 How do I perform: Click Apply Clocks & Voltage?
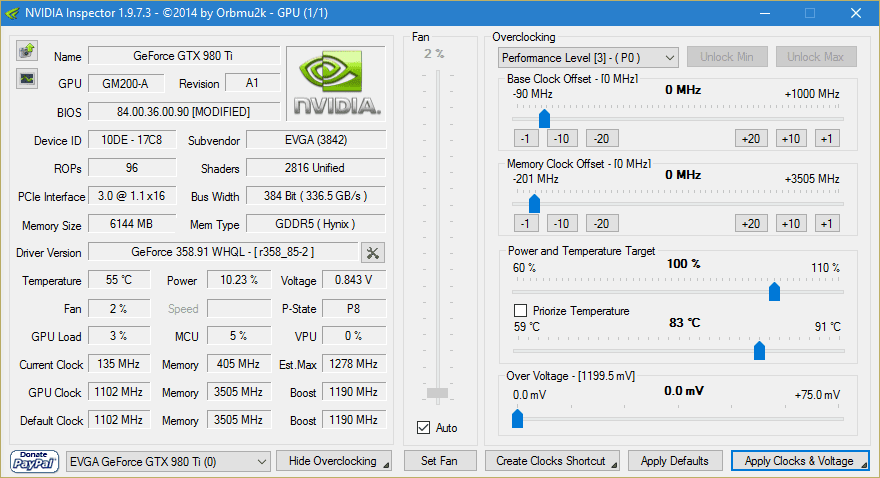800,461
